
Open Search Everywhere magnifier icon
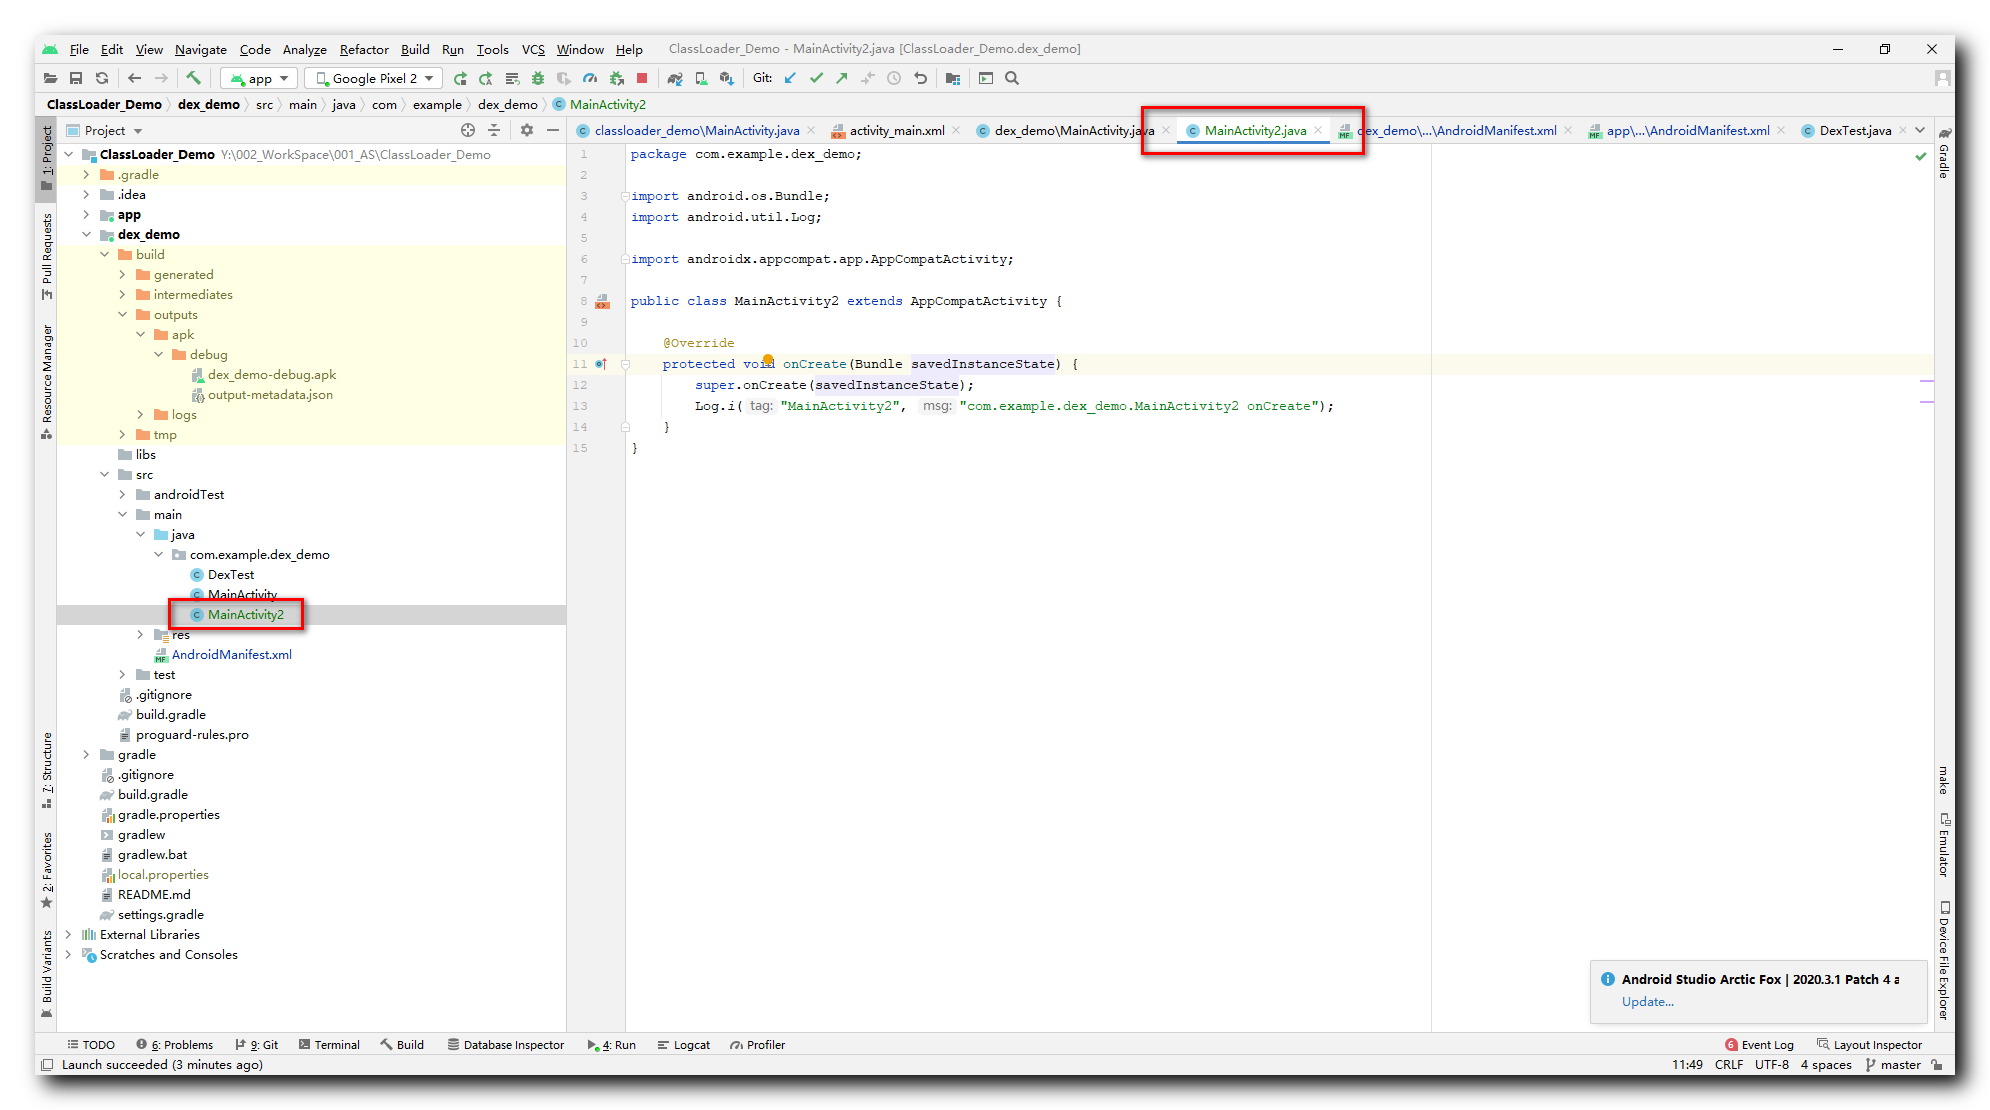(x=1012, y=78)
